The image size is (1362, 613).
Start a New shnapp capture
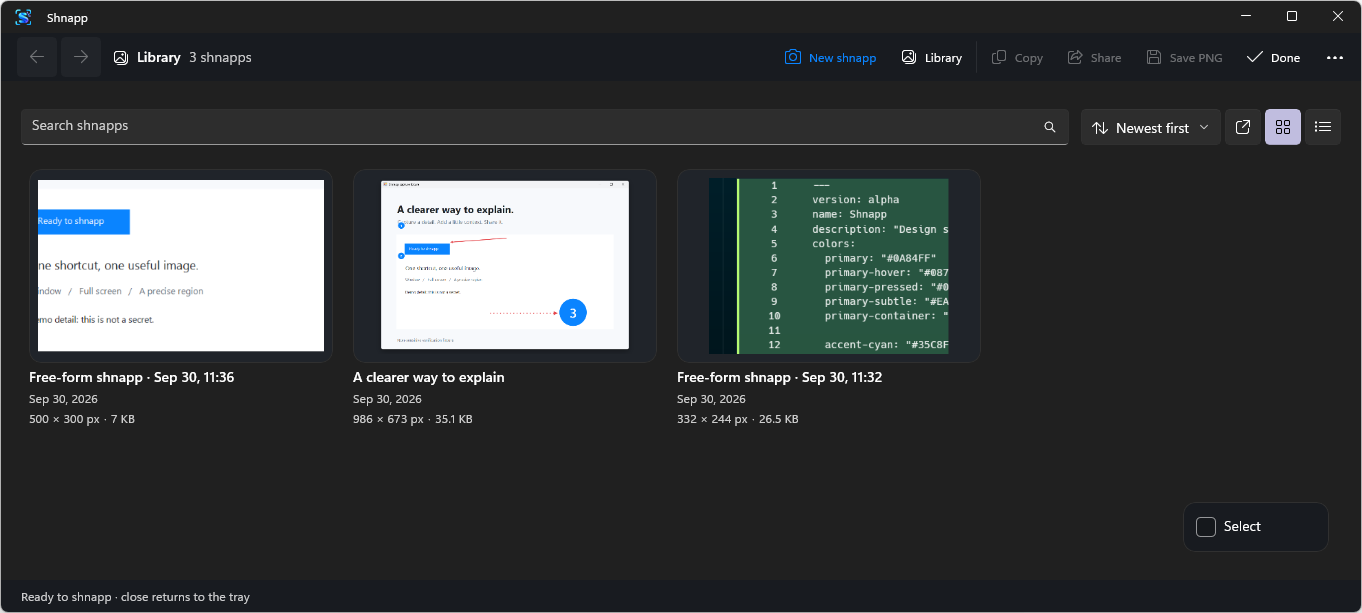[x=830, y=58]
